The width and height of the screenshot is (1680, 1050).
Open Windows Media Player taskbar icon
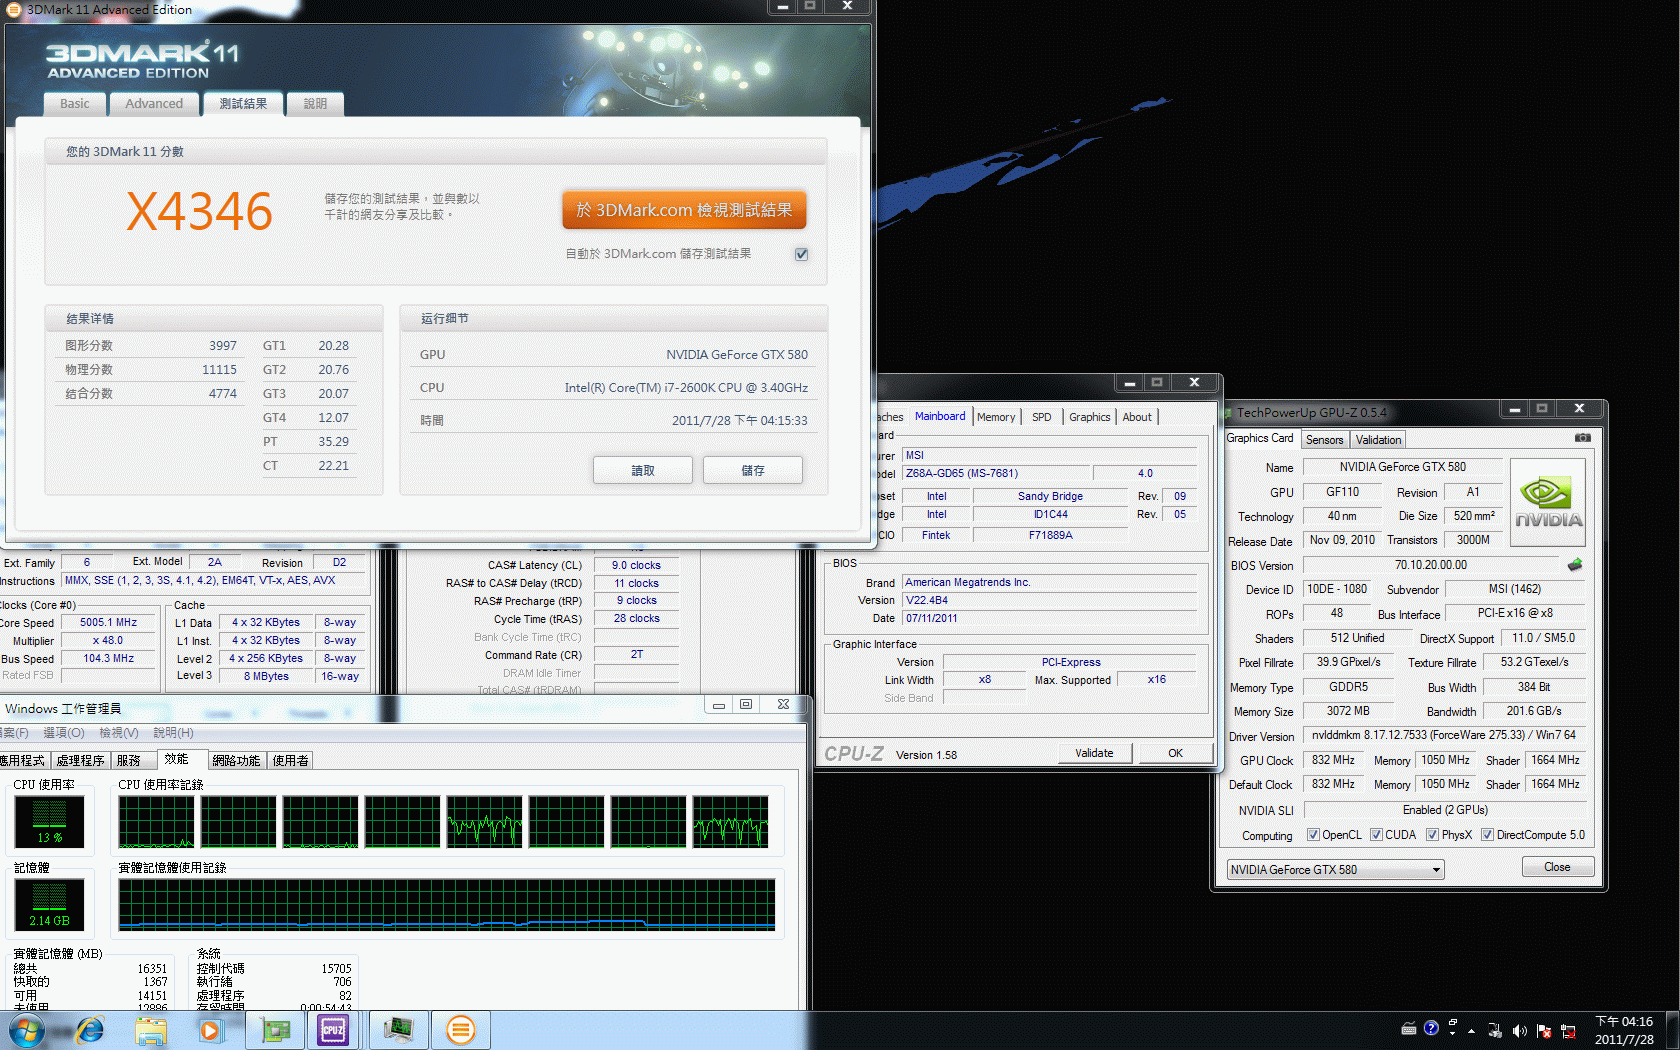(x=211, y=1030)
